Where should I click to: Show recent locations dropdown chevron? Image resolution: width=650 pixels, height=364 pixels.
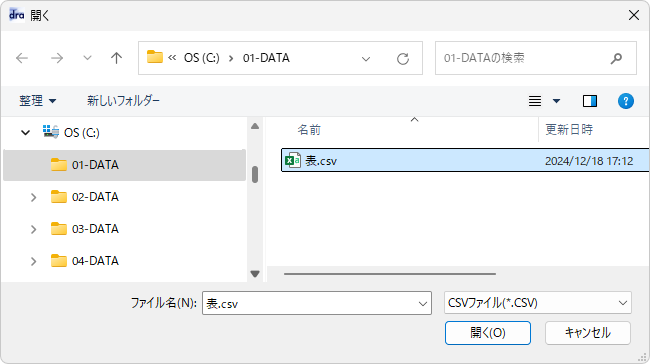(87, 58)
